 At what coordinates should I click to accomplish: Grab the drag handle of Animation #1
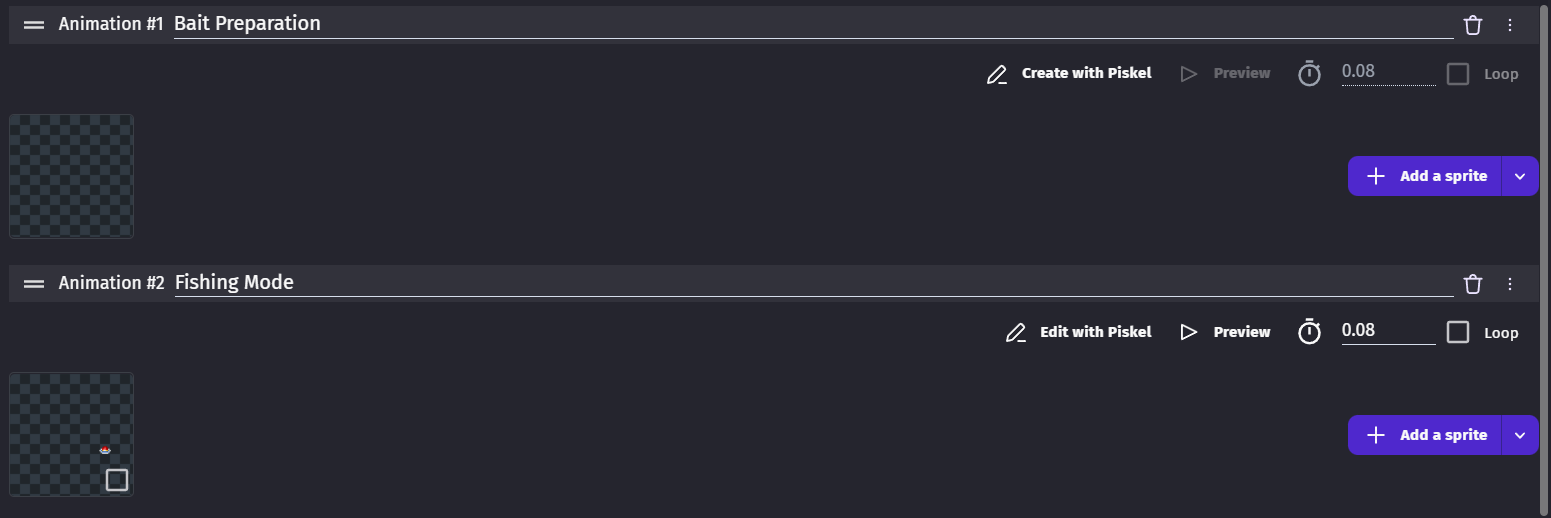(x=34, y=25)
